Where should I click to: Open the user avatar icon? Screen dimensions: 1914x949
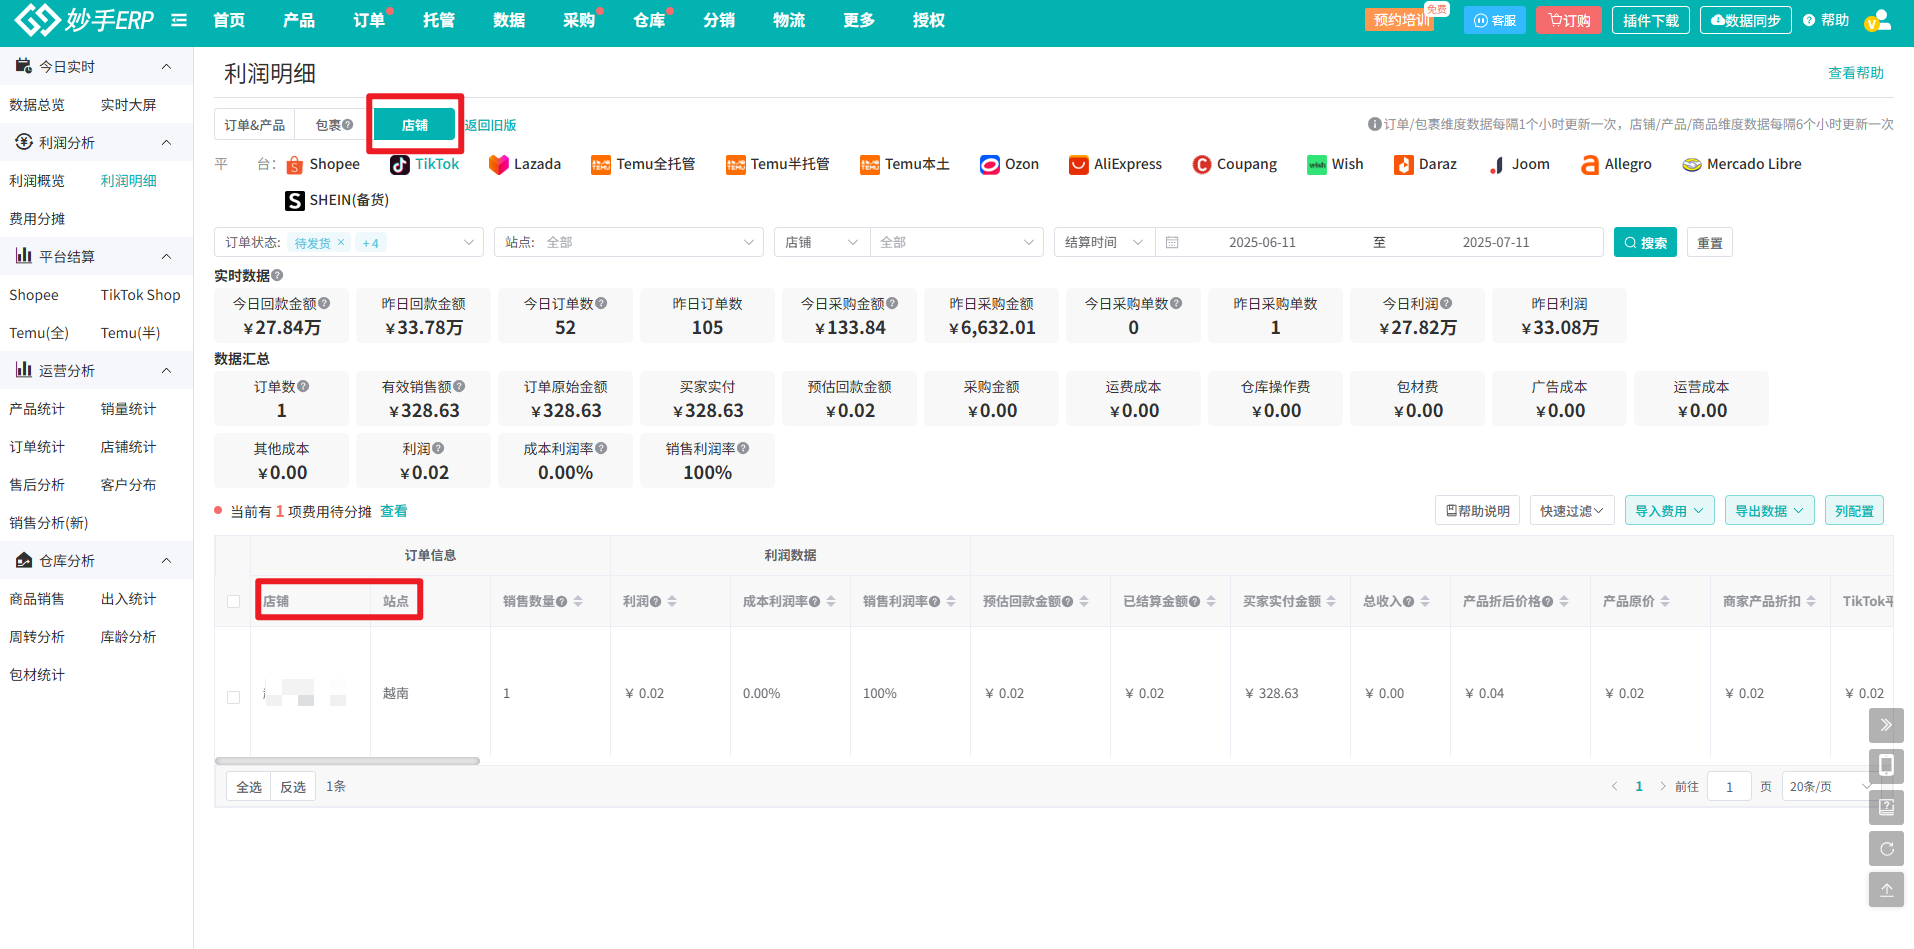[1878, 20]
